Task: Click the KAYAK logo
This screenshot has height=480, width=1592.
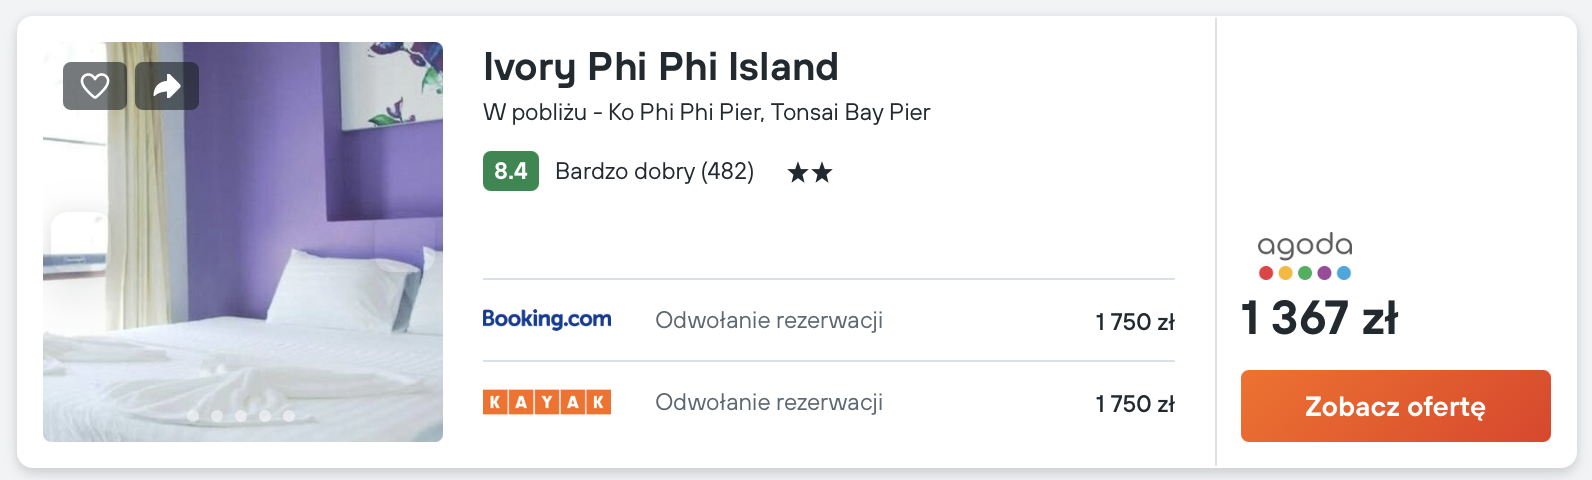Action: point(547,402)
